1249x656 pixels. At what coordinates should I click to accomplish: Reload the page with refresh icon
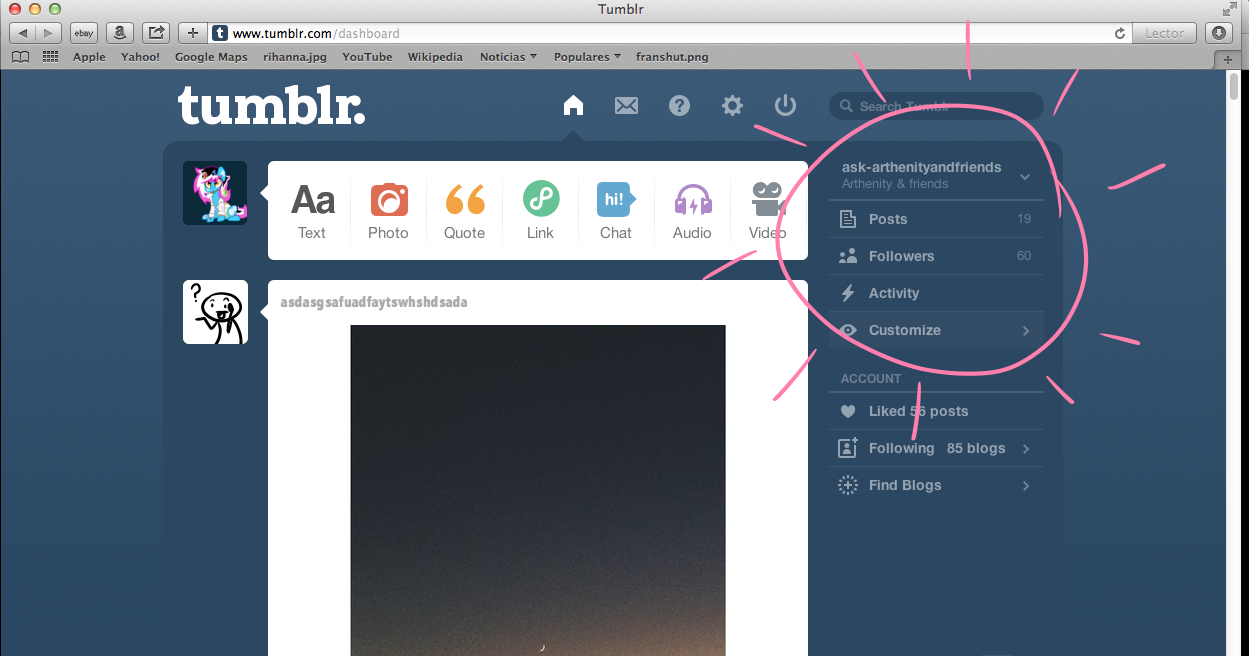[1120, 33]
